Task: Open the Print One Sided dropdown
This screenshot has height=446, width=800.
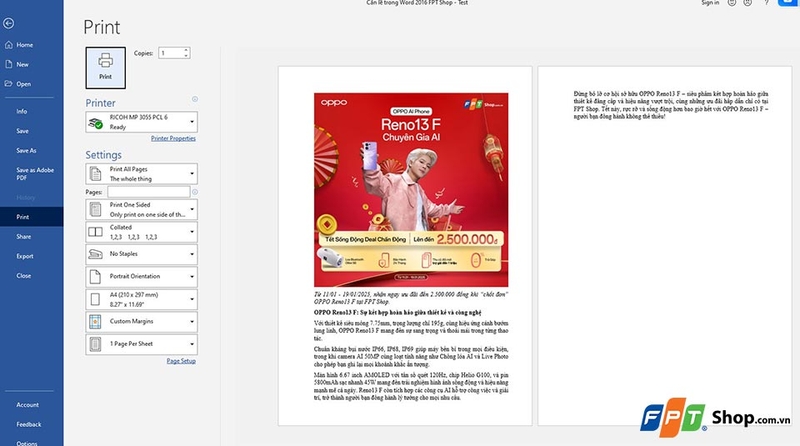Action: tap(141, 209)
